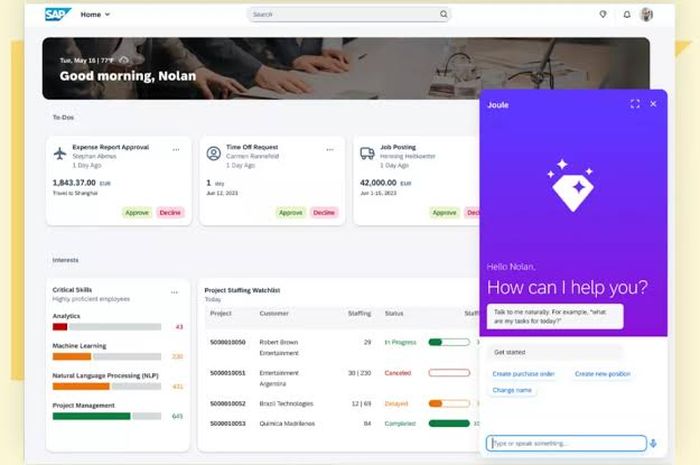
Task: Click Quimica Madrilenos customer cell
Action: (287, 423)
